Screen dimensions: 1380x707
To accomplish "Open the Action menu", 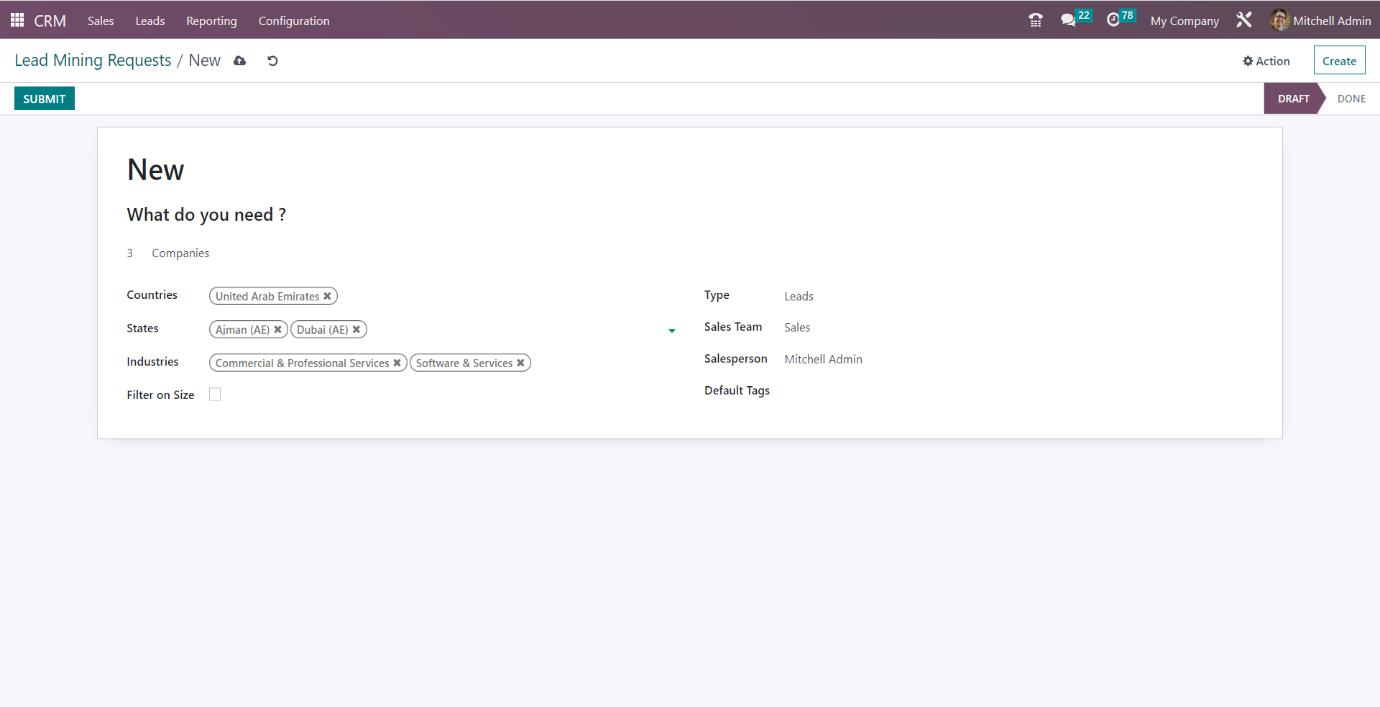I will (x=1266, y=61).
